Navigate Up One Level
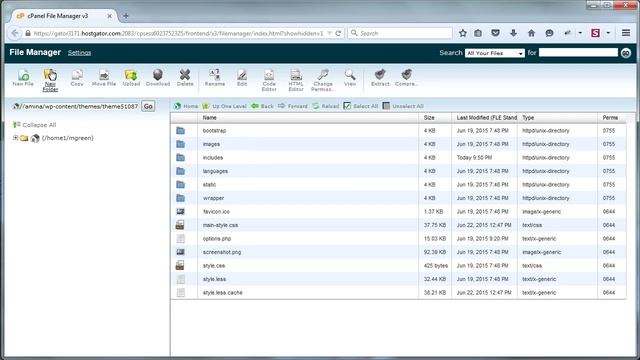This screenshot has width=640, height=360. click(224, 106)
